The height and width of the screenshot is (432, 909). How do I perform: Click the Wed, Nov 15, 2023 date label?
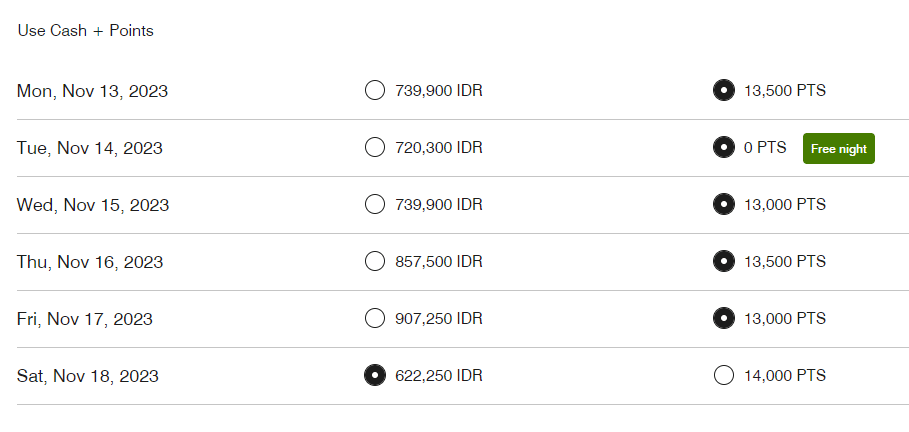93,205
